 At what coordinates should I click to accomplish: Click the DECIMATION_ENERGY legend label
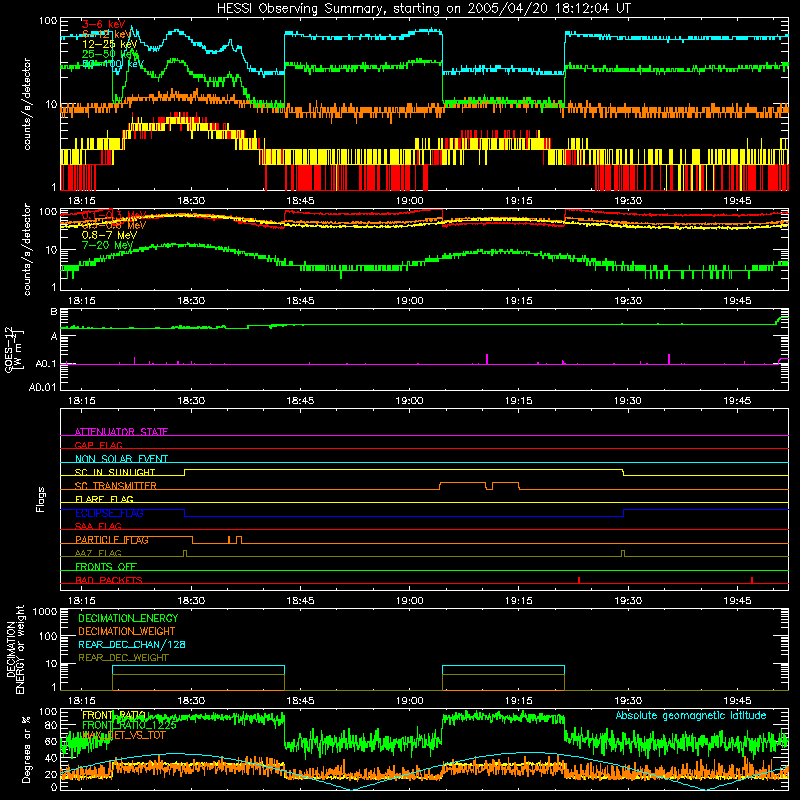point(128,618)
